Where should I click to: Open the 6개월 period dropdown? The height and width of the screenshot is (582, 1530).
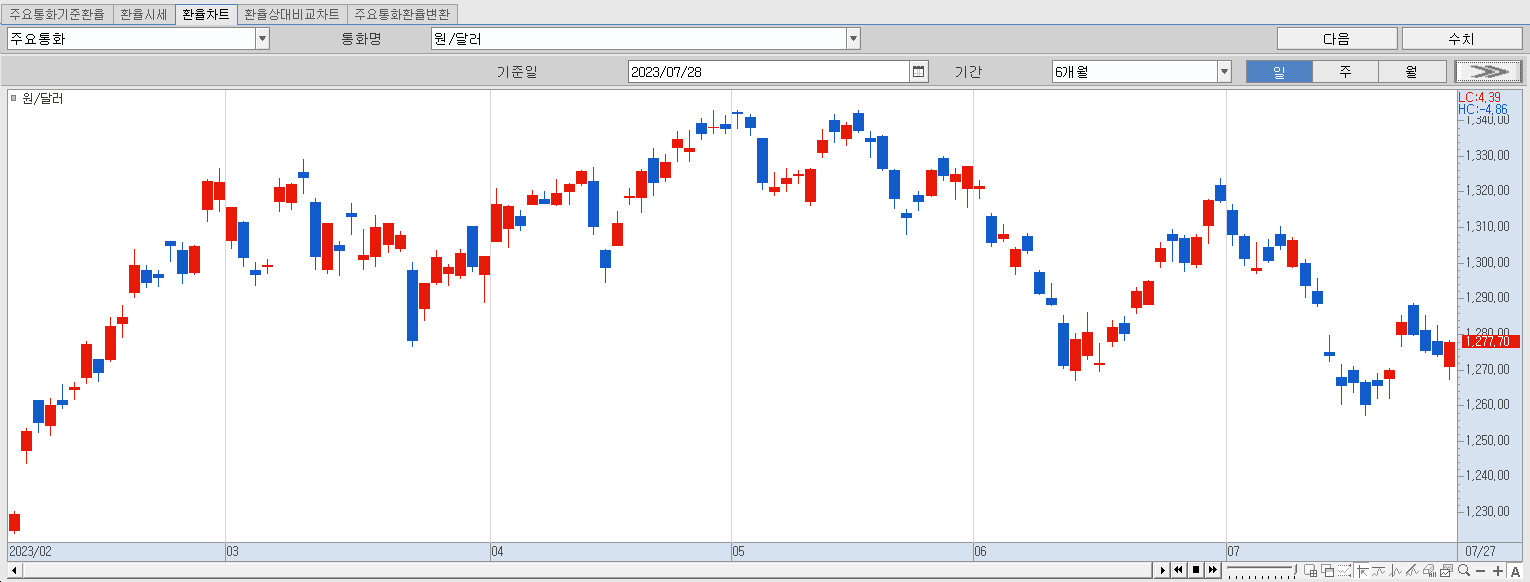1141,72
